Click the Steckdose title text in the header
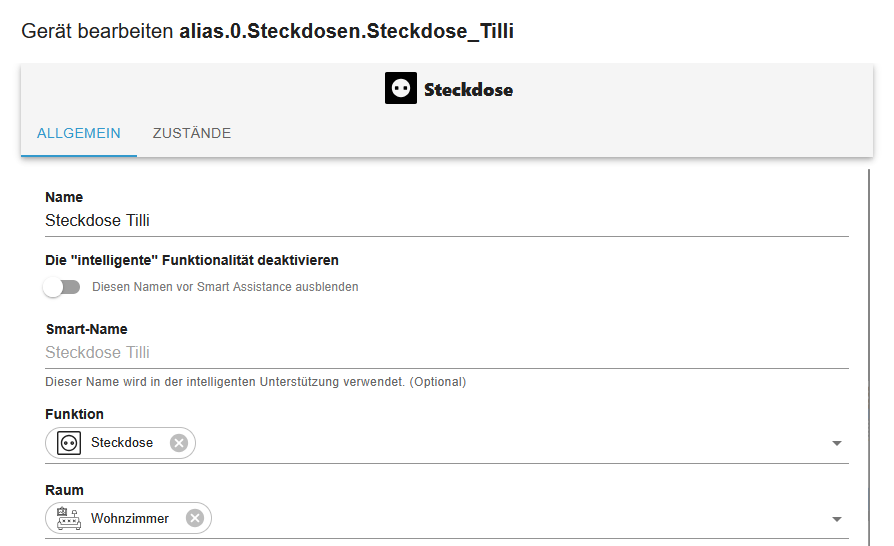The image size is (894, 546). (x=468, y=89)
